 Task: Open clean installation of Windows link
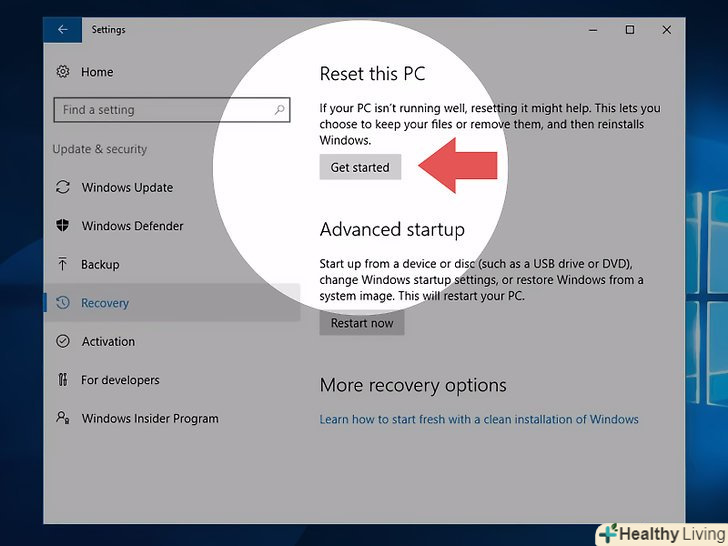(x=479, y=419)
